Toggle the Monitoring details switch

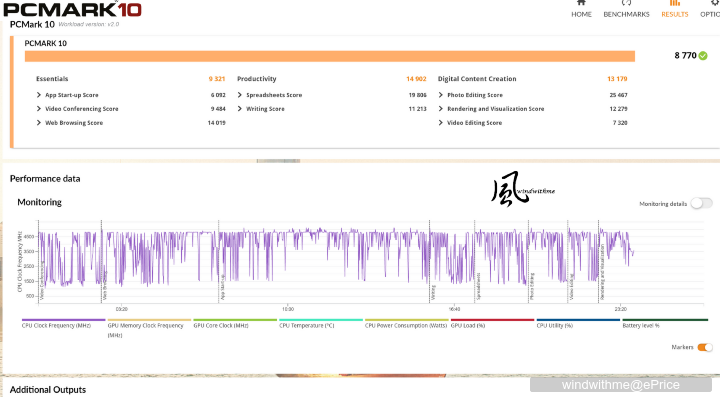click(x=701, y=203)
